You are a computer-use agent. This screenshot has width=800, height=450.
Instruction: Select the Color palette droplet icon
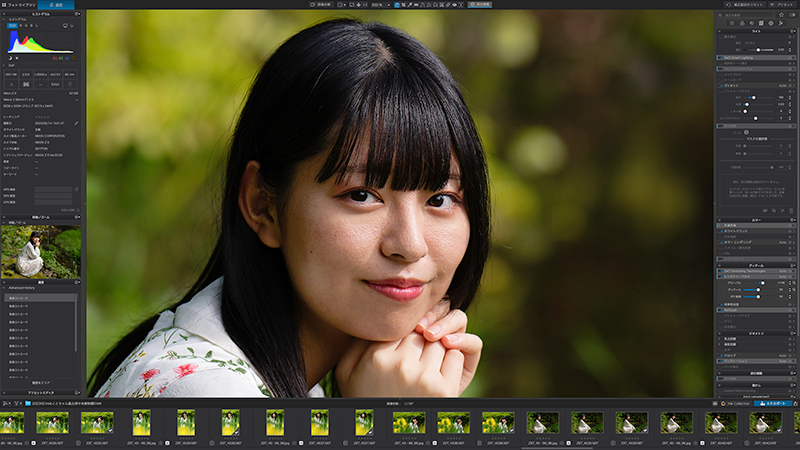pos(742,23)
